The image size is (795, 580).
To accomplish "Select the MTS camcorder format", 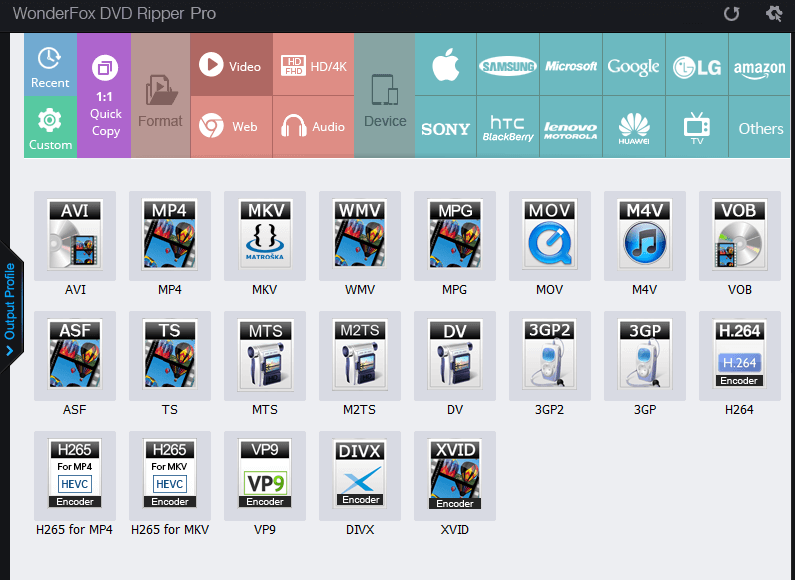I will tap(265, 356).
